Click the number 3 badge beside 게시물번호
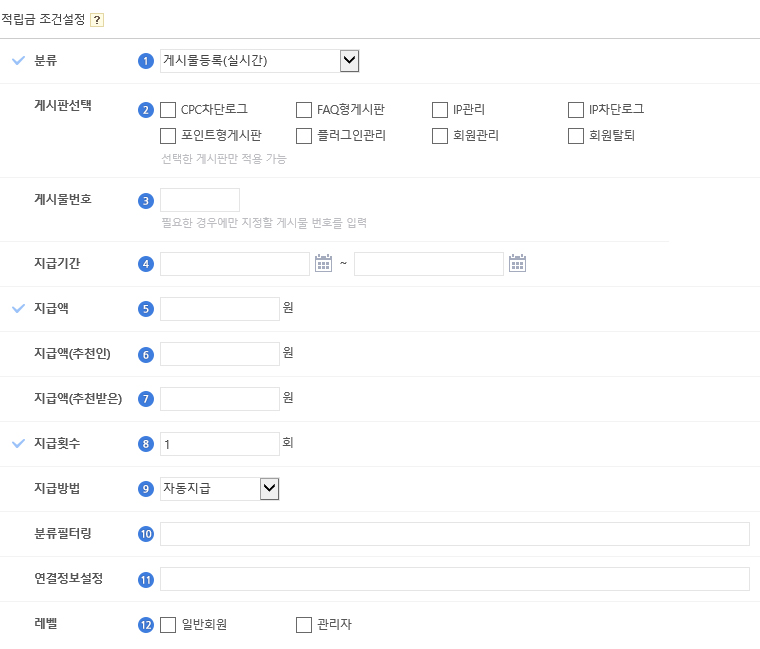 tap(146, 200)
